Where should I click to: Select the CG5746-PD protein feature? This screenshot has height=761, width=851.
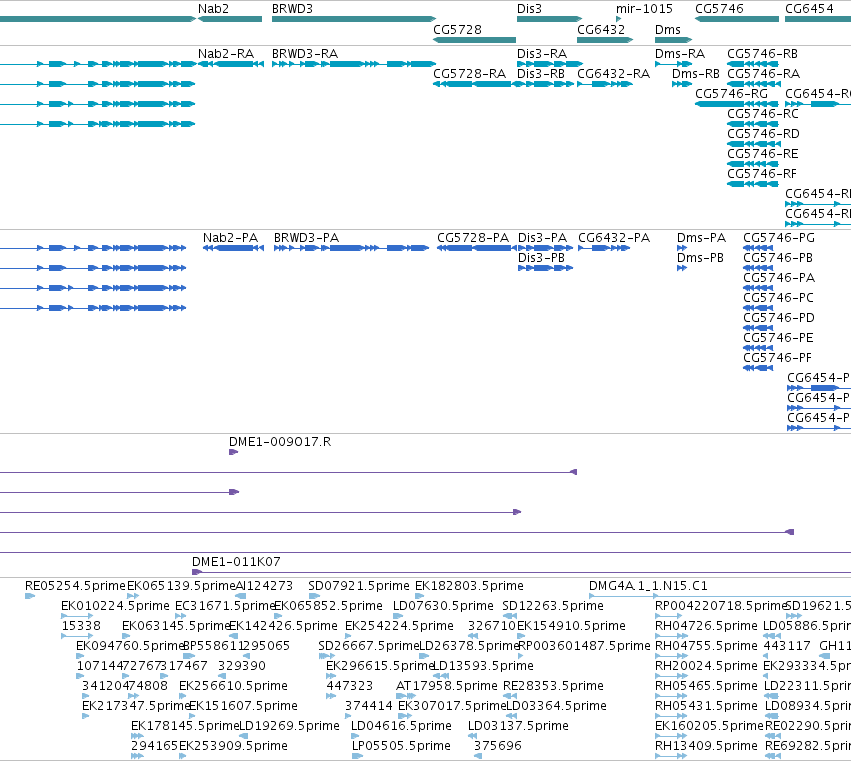click(x=758, y=328)
